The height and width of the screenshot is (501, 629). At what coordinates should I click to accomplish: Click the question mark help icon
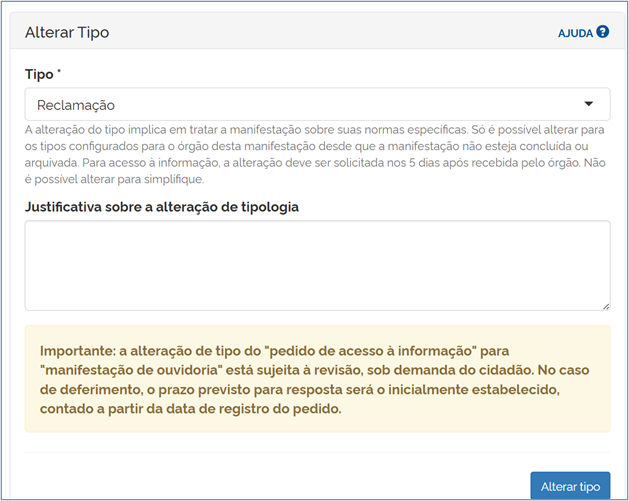pos(603,32)
